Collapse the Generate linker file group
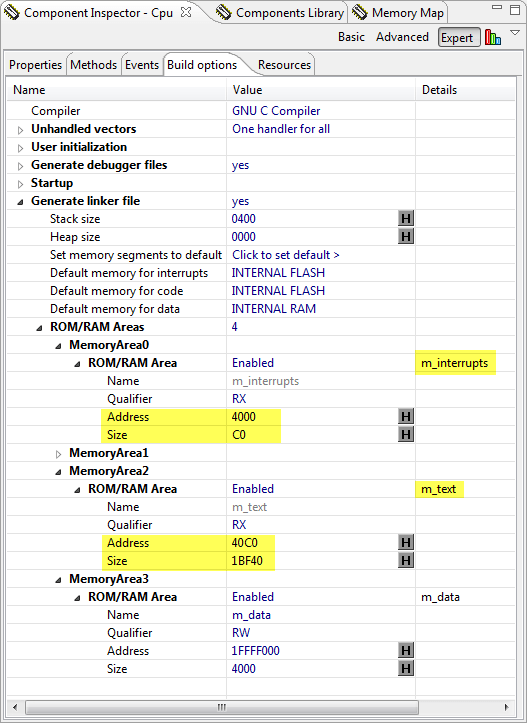Screen dimensions: 527x723 [x=20, y=201]
